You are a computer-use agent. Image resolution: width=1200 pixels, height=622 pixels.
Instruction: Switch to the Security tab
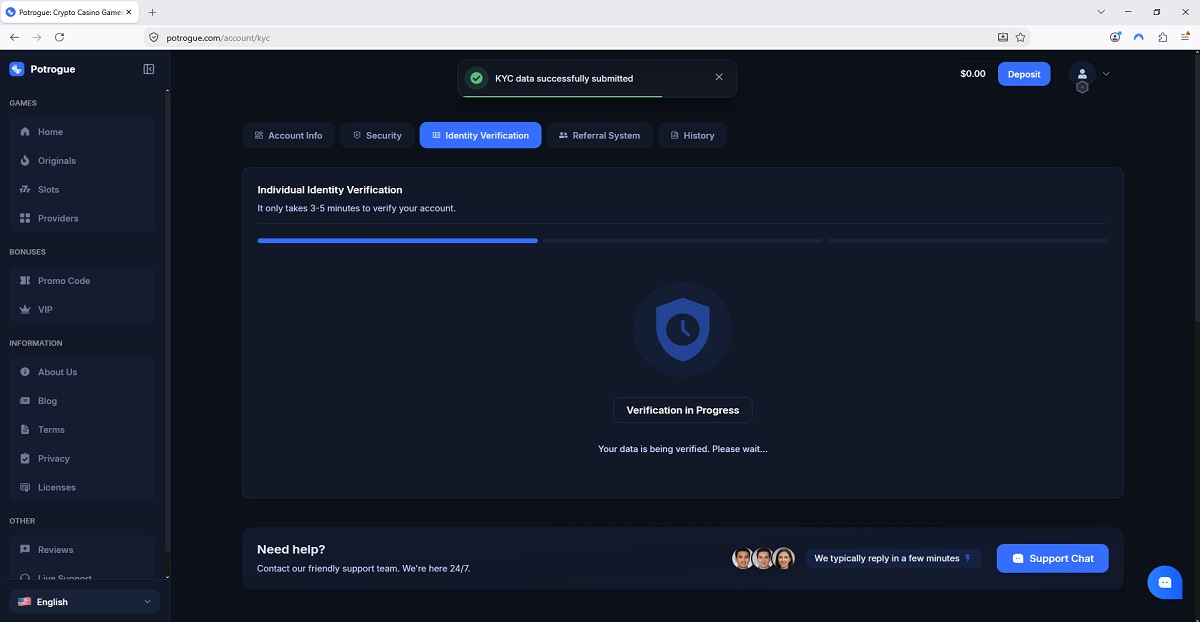[x=377, y=135]
